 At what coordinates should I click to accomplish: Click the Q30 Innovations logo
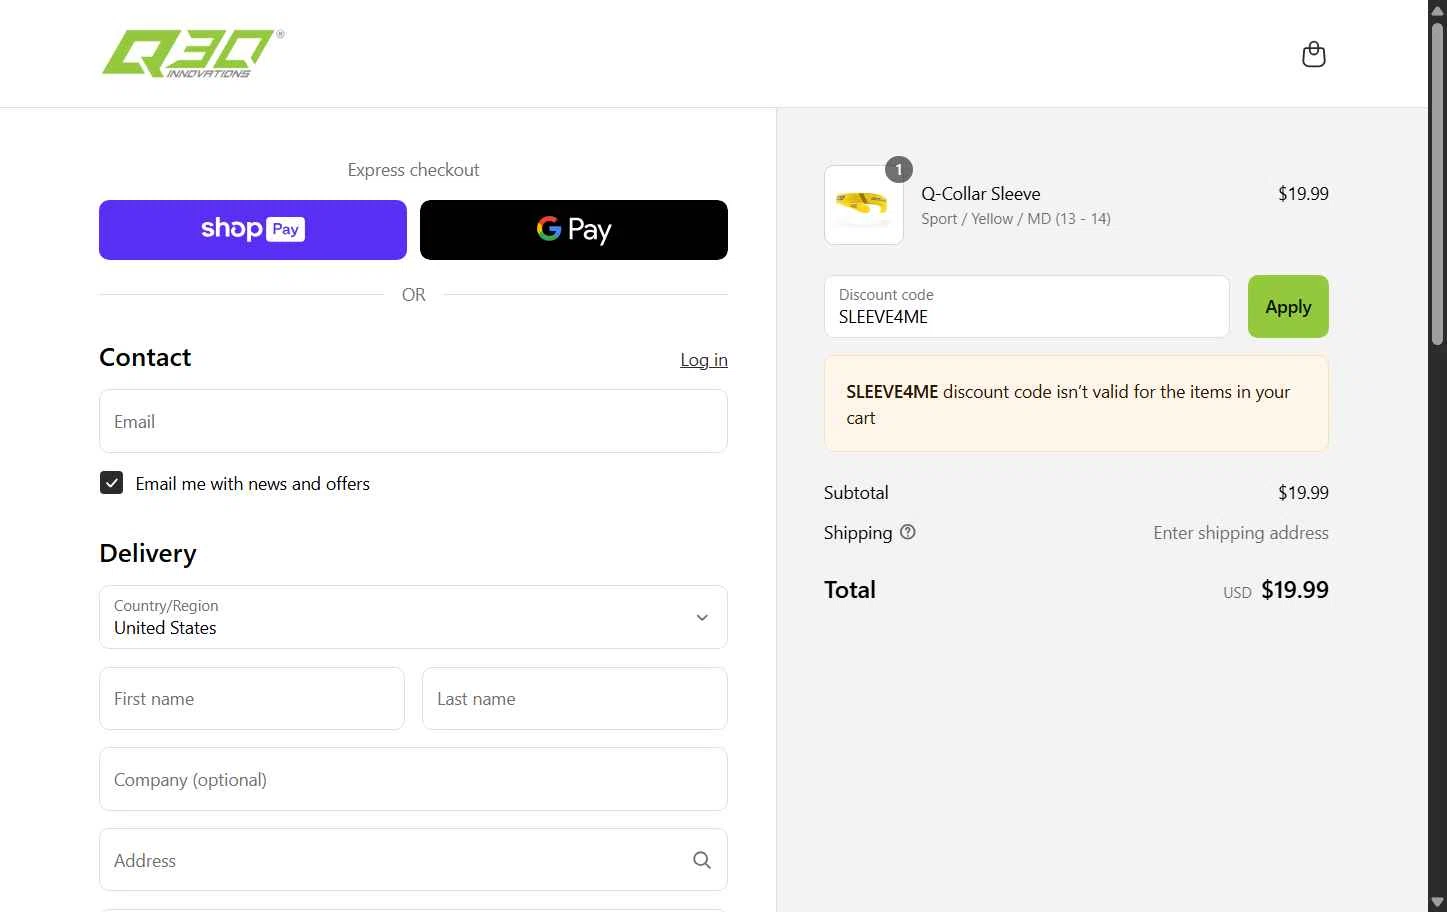point(193,53)
